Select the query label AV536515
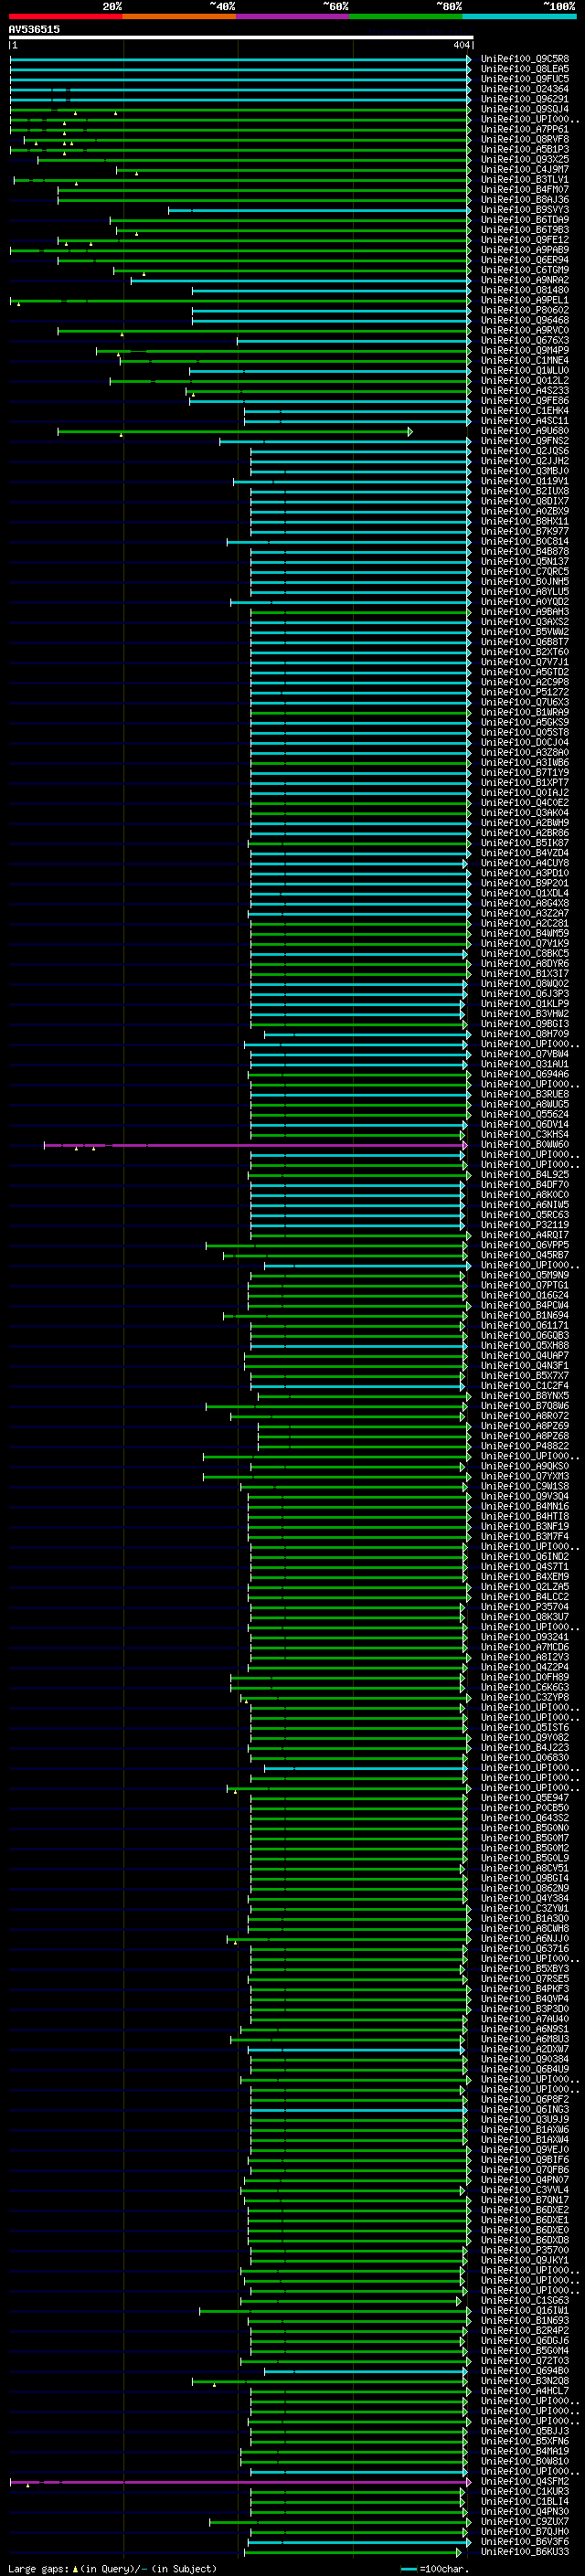The height and width of the screenshot is (2576, 585). [34, 30]
